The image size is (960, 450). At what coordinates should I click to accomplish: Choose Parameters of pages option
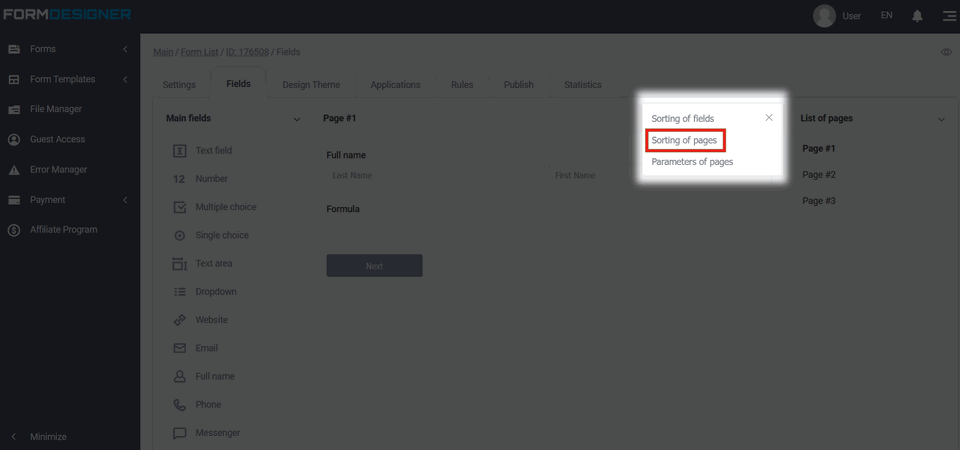pos(692,162)
